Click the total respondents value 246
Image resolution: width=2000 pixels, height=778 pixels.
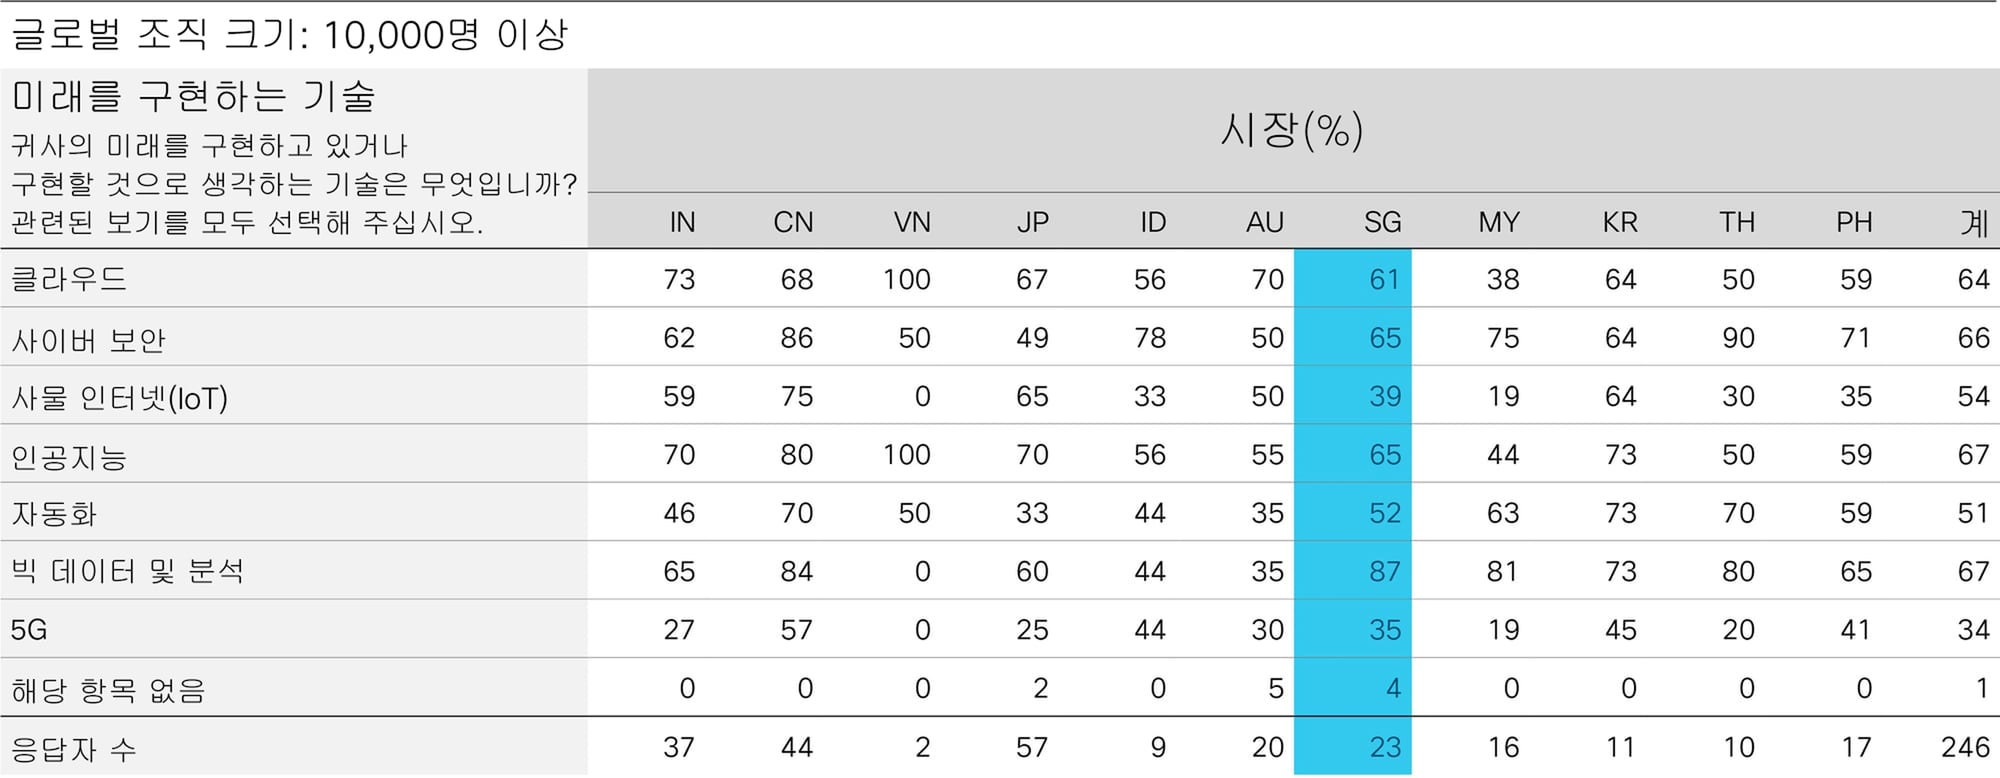pos(1964,747)
